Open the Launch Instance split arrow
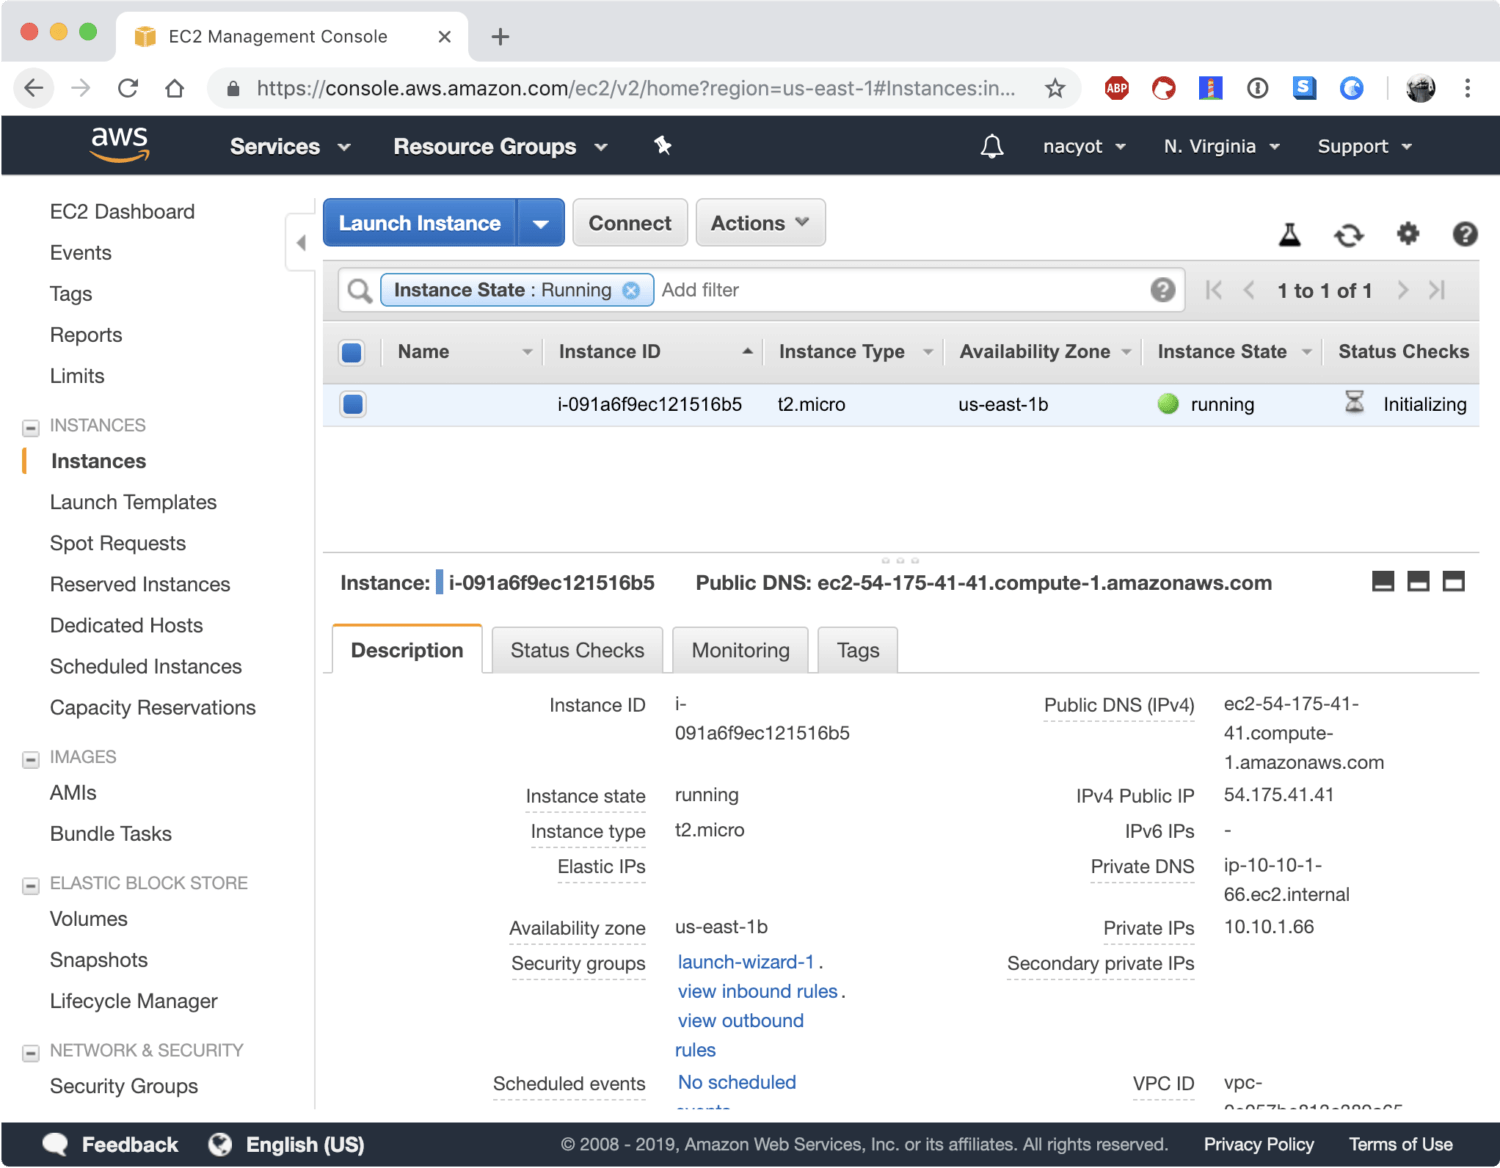 click(x=541, y=223)
